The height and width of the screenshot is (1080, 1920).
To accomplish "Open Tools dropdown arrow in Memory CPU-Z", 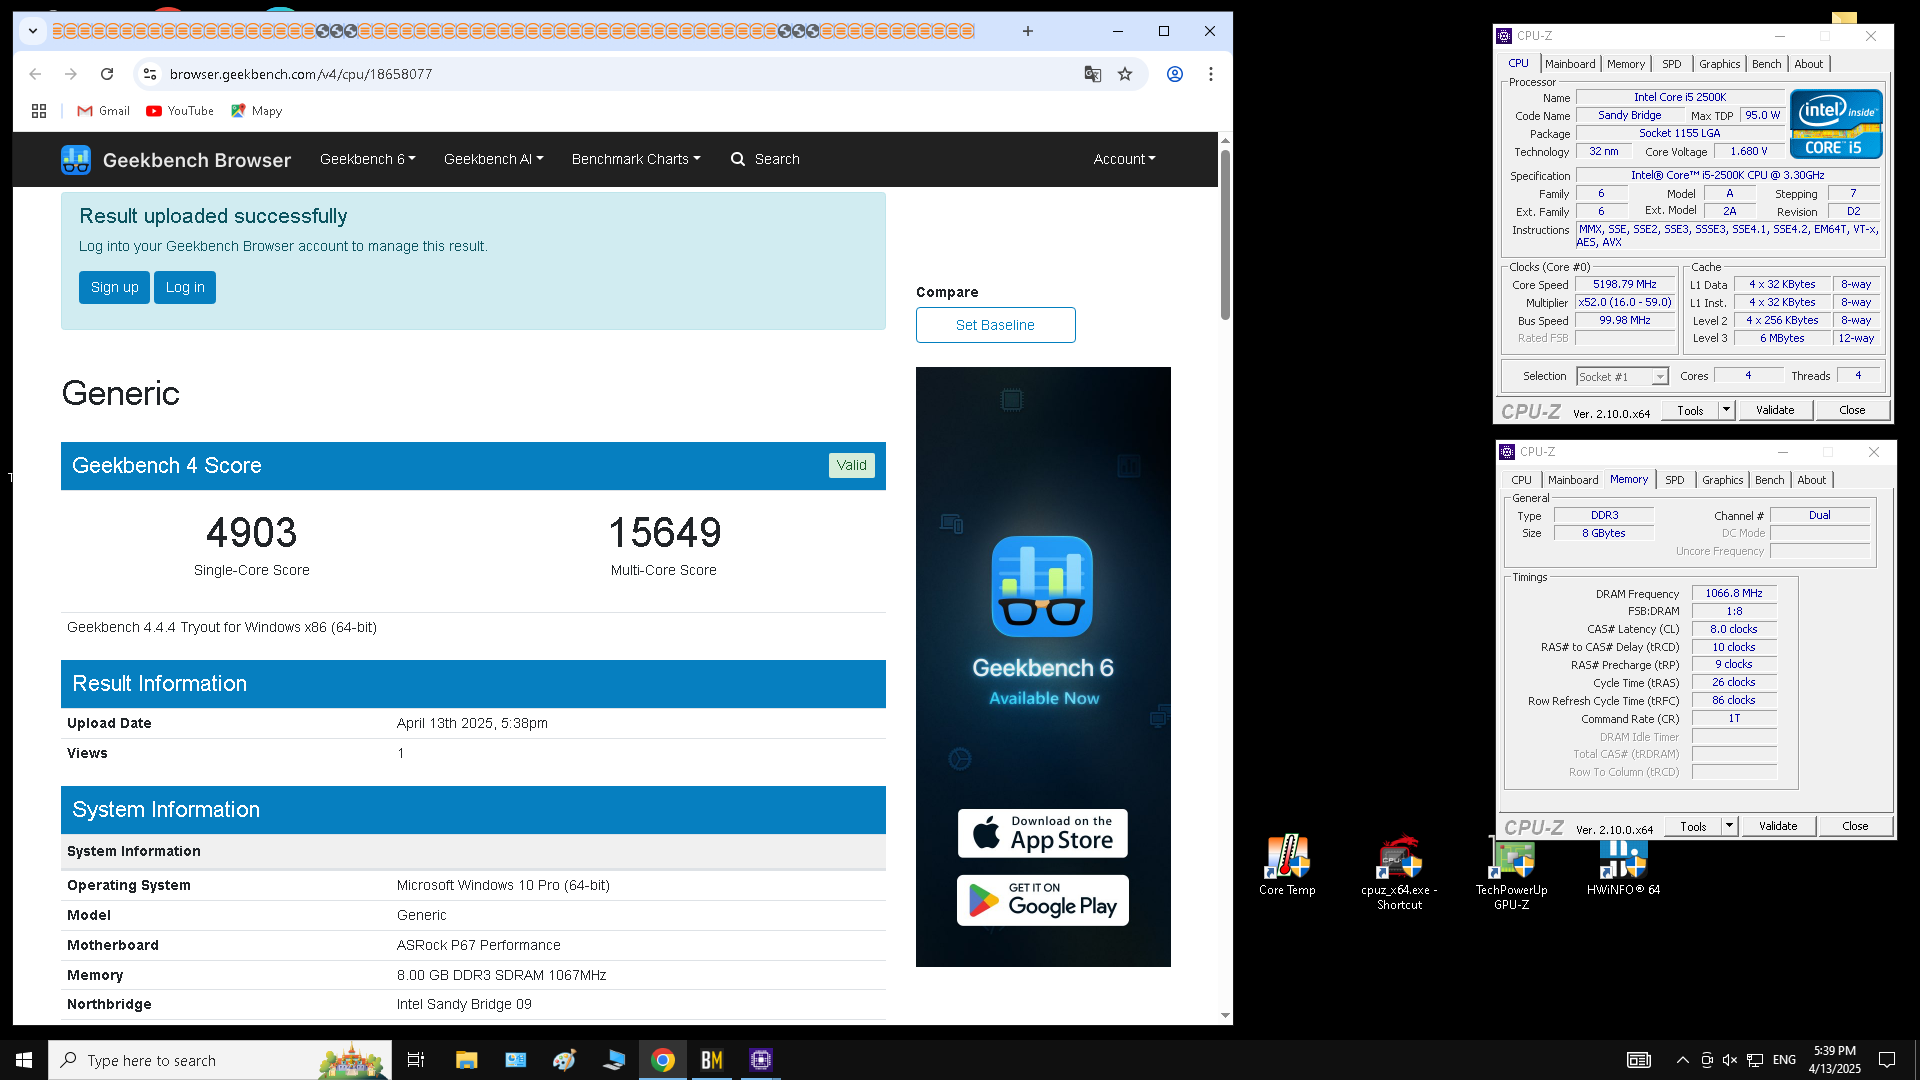I will (x=1730, y=826).
